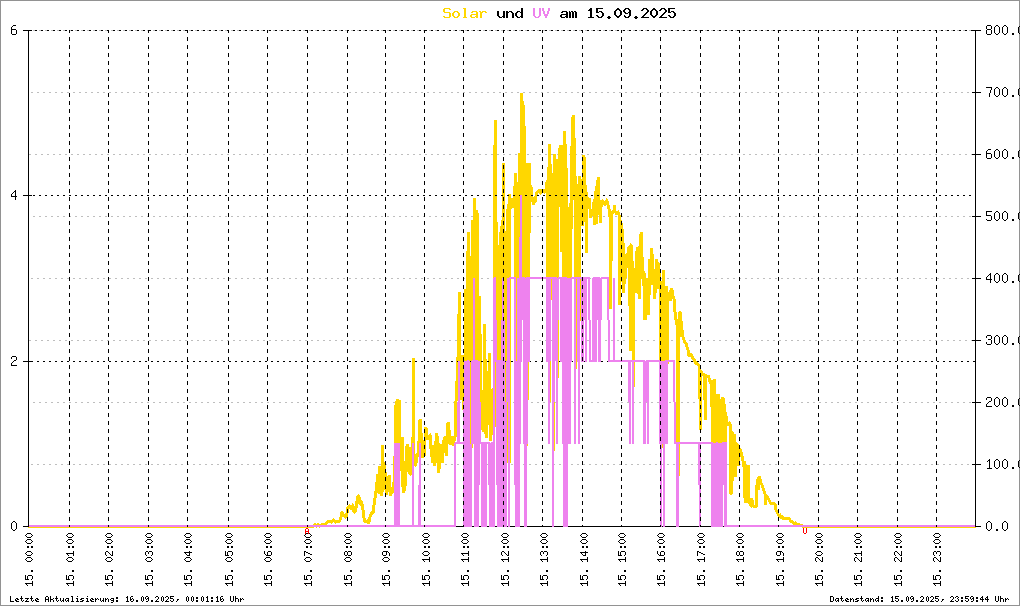The image size is (1020, 606).
Task: Click the date "15.09.2025" in the chart title
Action: tap(631, 13)
